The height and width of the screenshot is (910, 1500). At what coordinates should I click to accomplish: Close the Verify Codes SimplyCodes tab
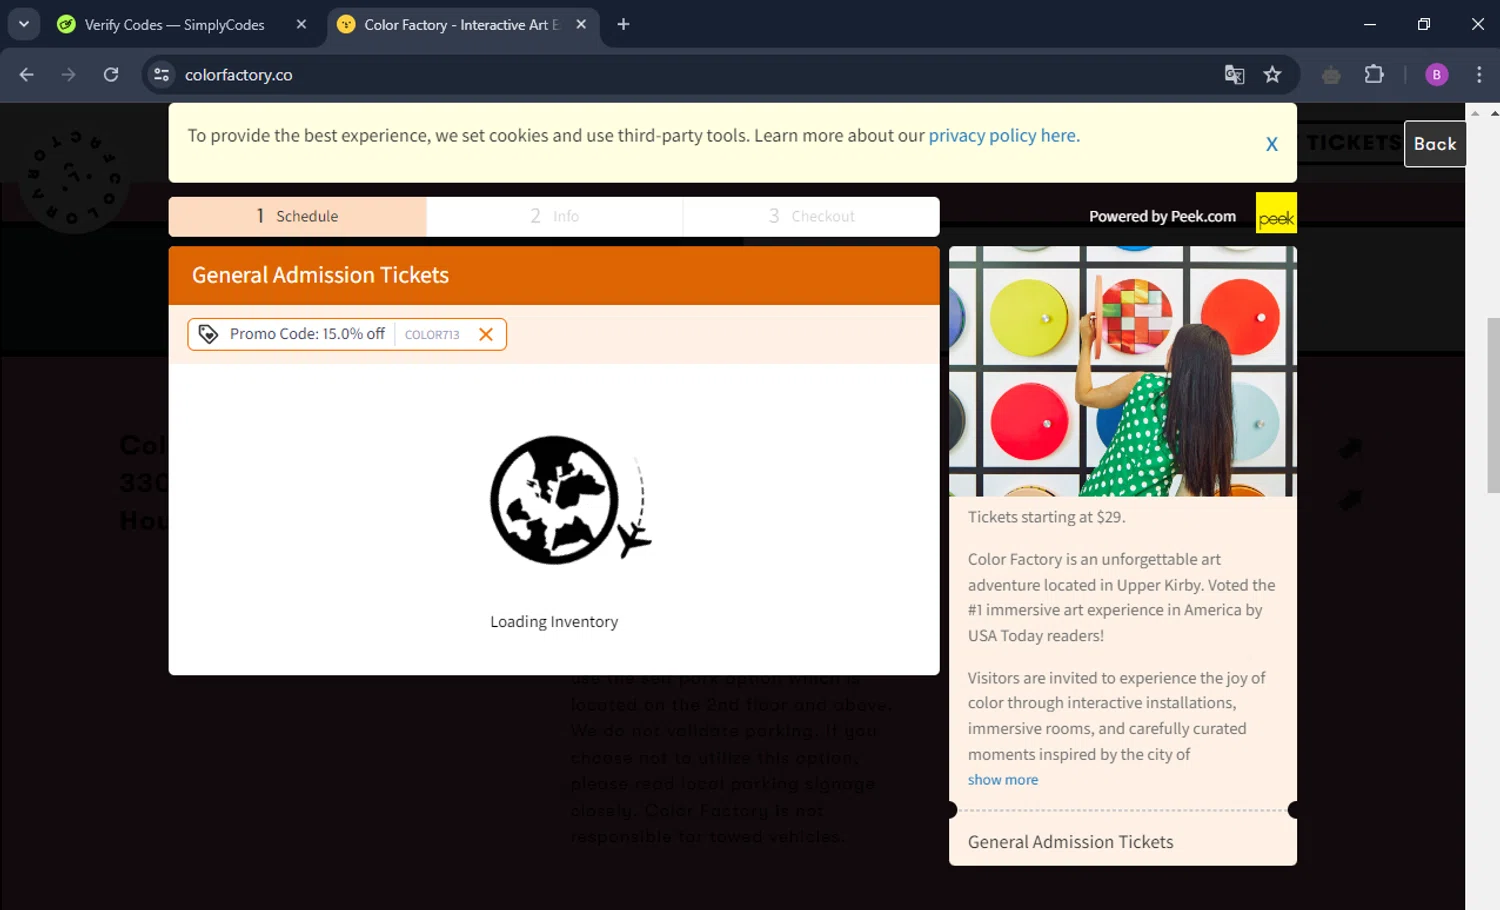coord(301,25)
